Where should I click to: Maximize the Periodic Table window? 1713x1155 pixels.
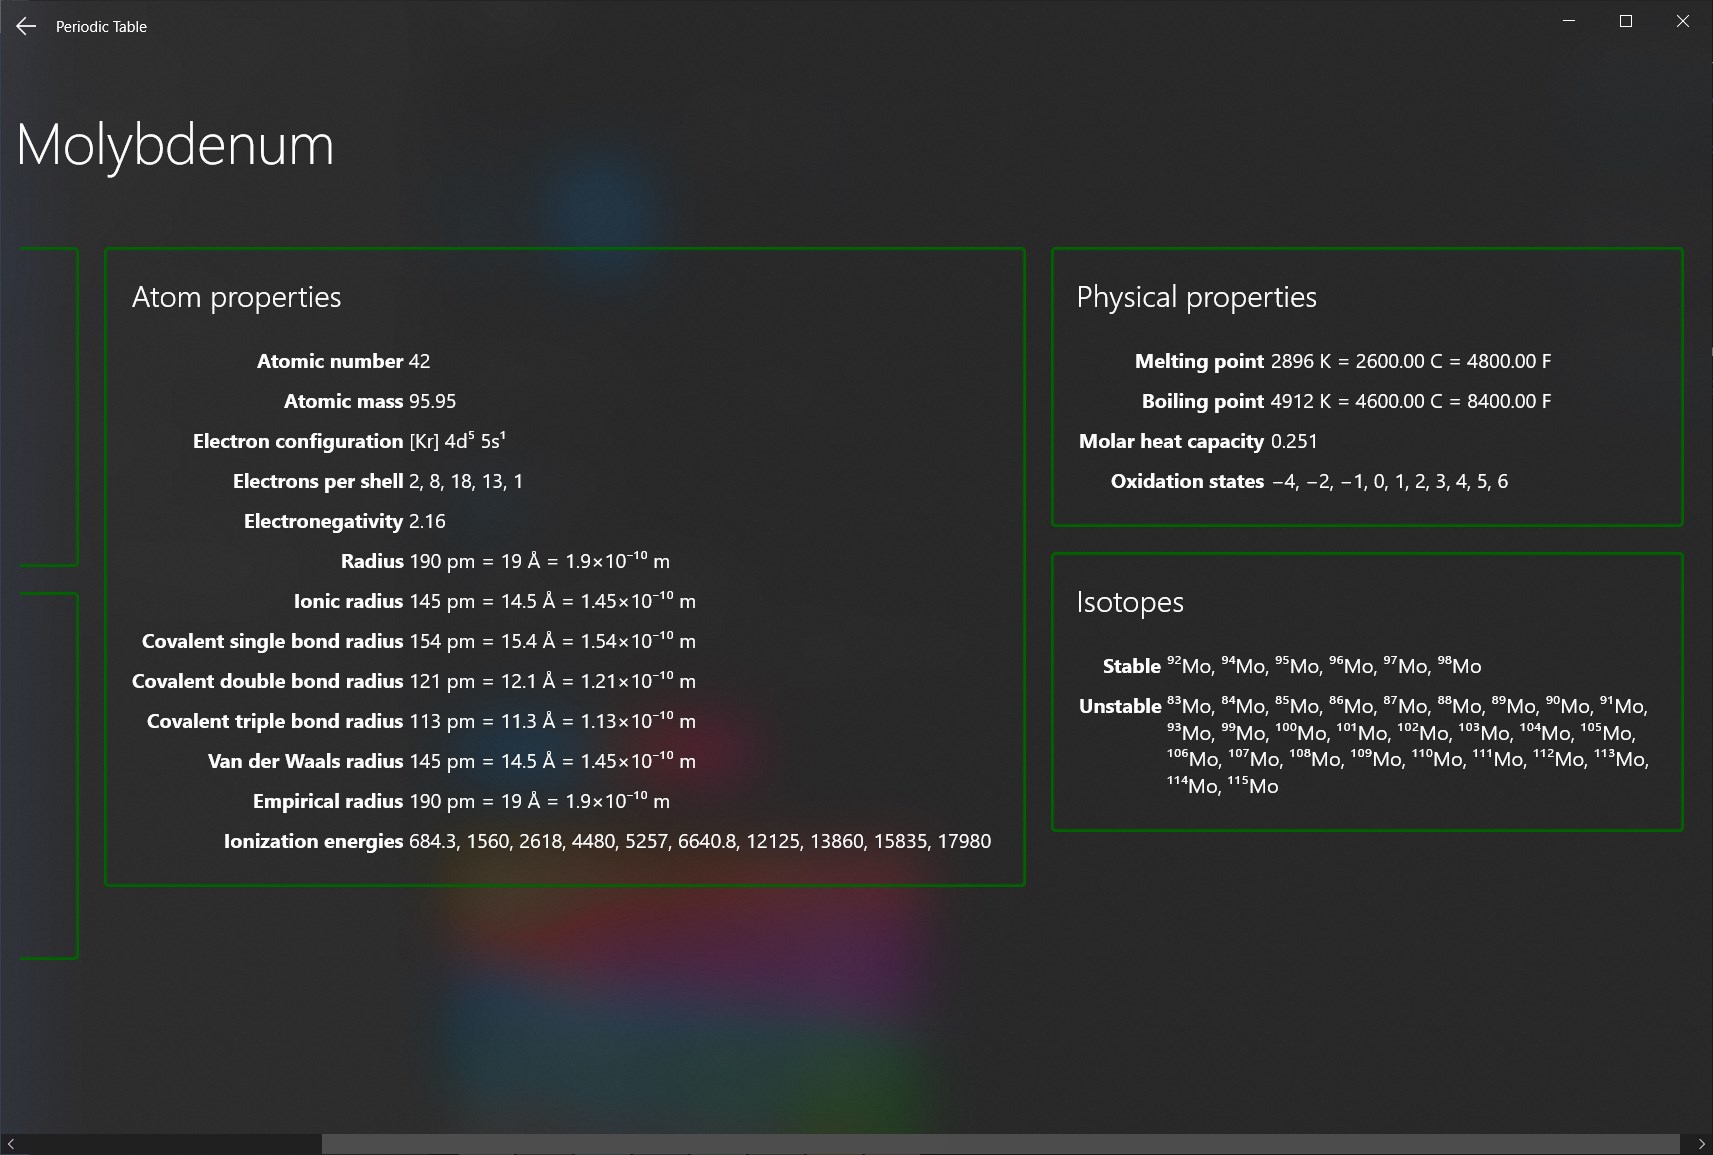(x=1626, y=21)
